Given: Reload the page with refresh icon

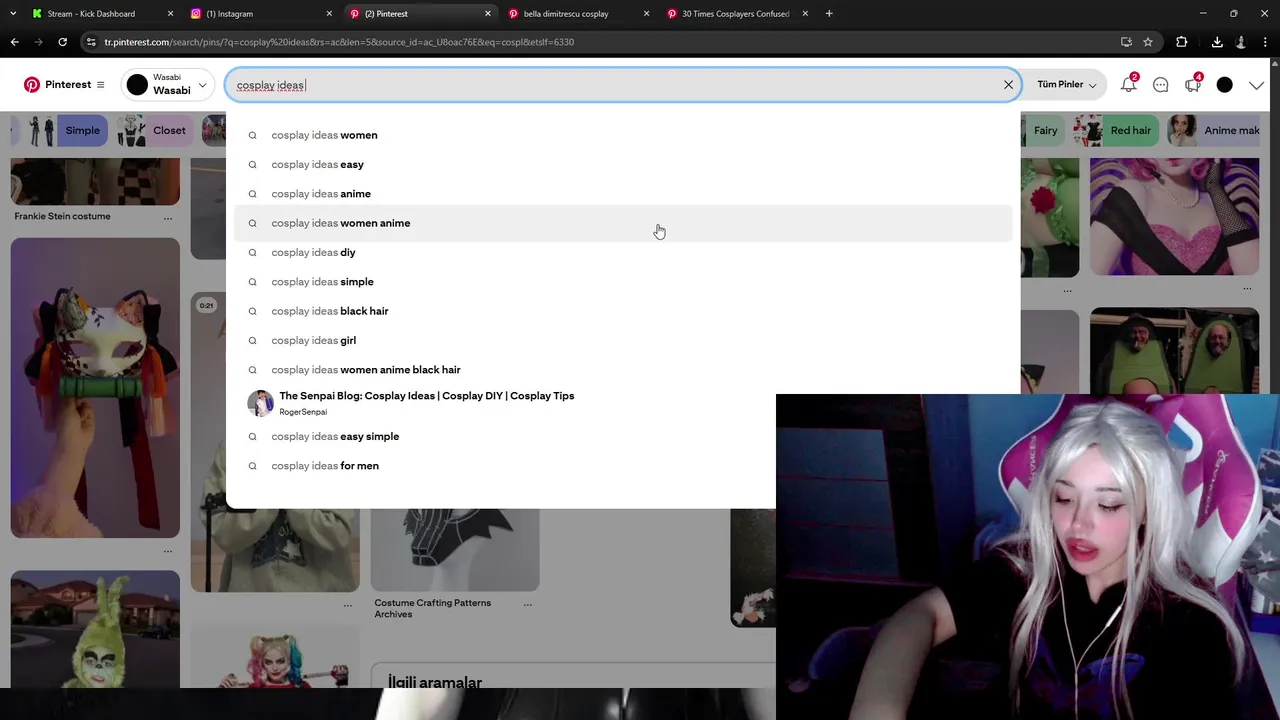Looking at the screenshot, I should [62, 42].
